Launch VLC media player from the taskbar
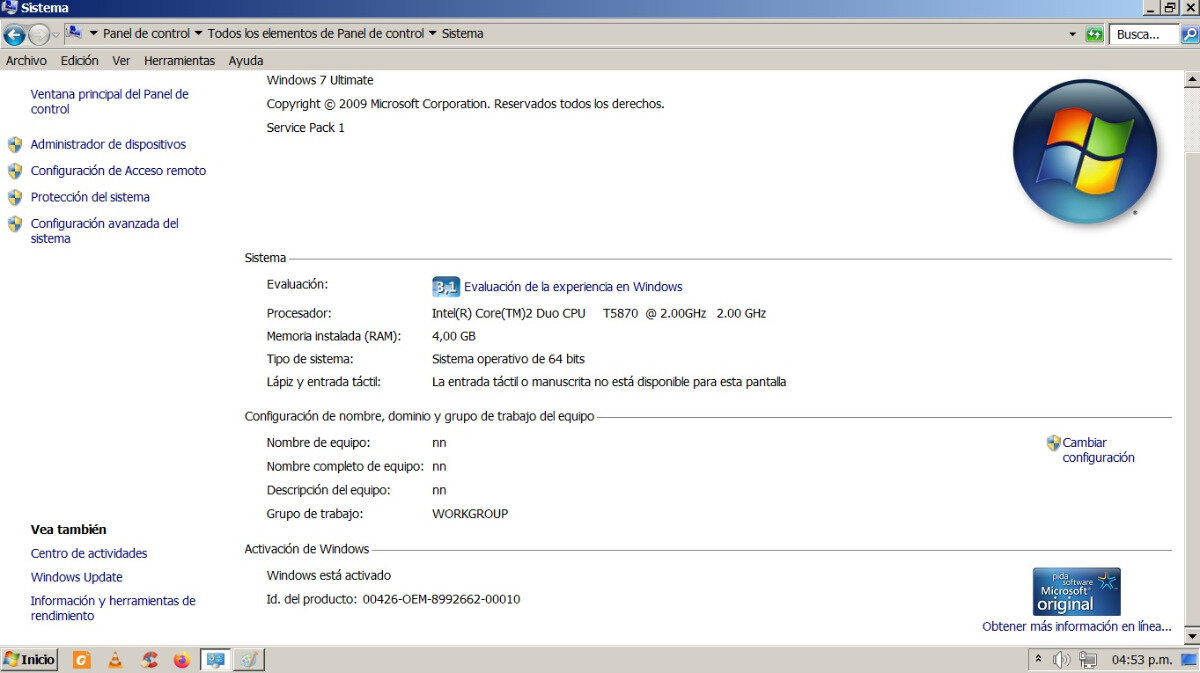Viewport: 1200px width, 673px height. click(x=115, y=660)
